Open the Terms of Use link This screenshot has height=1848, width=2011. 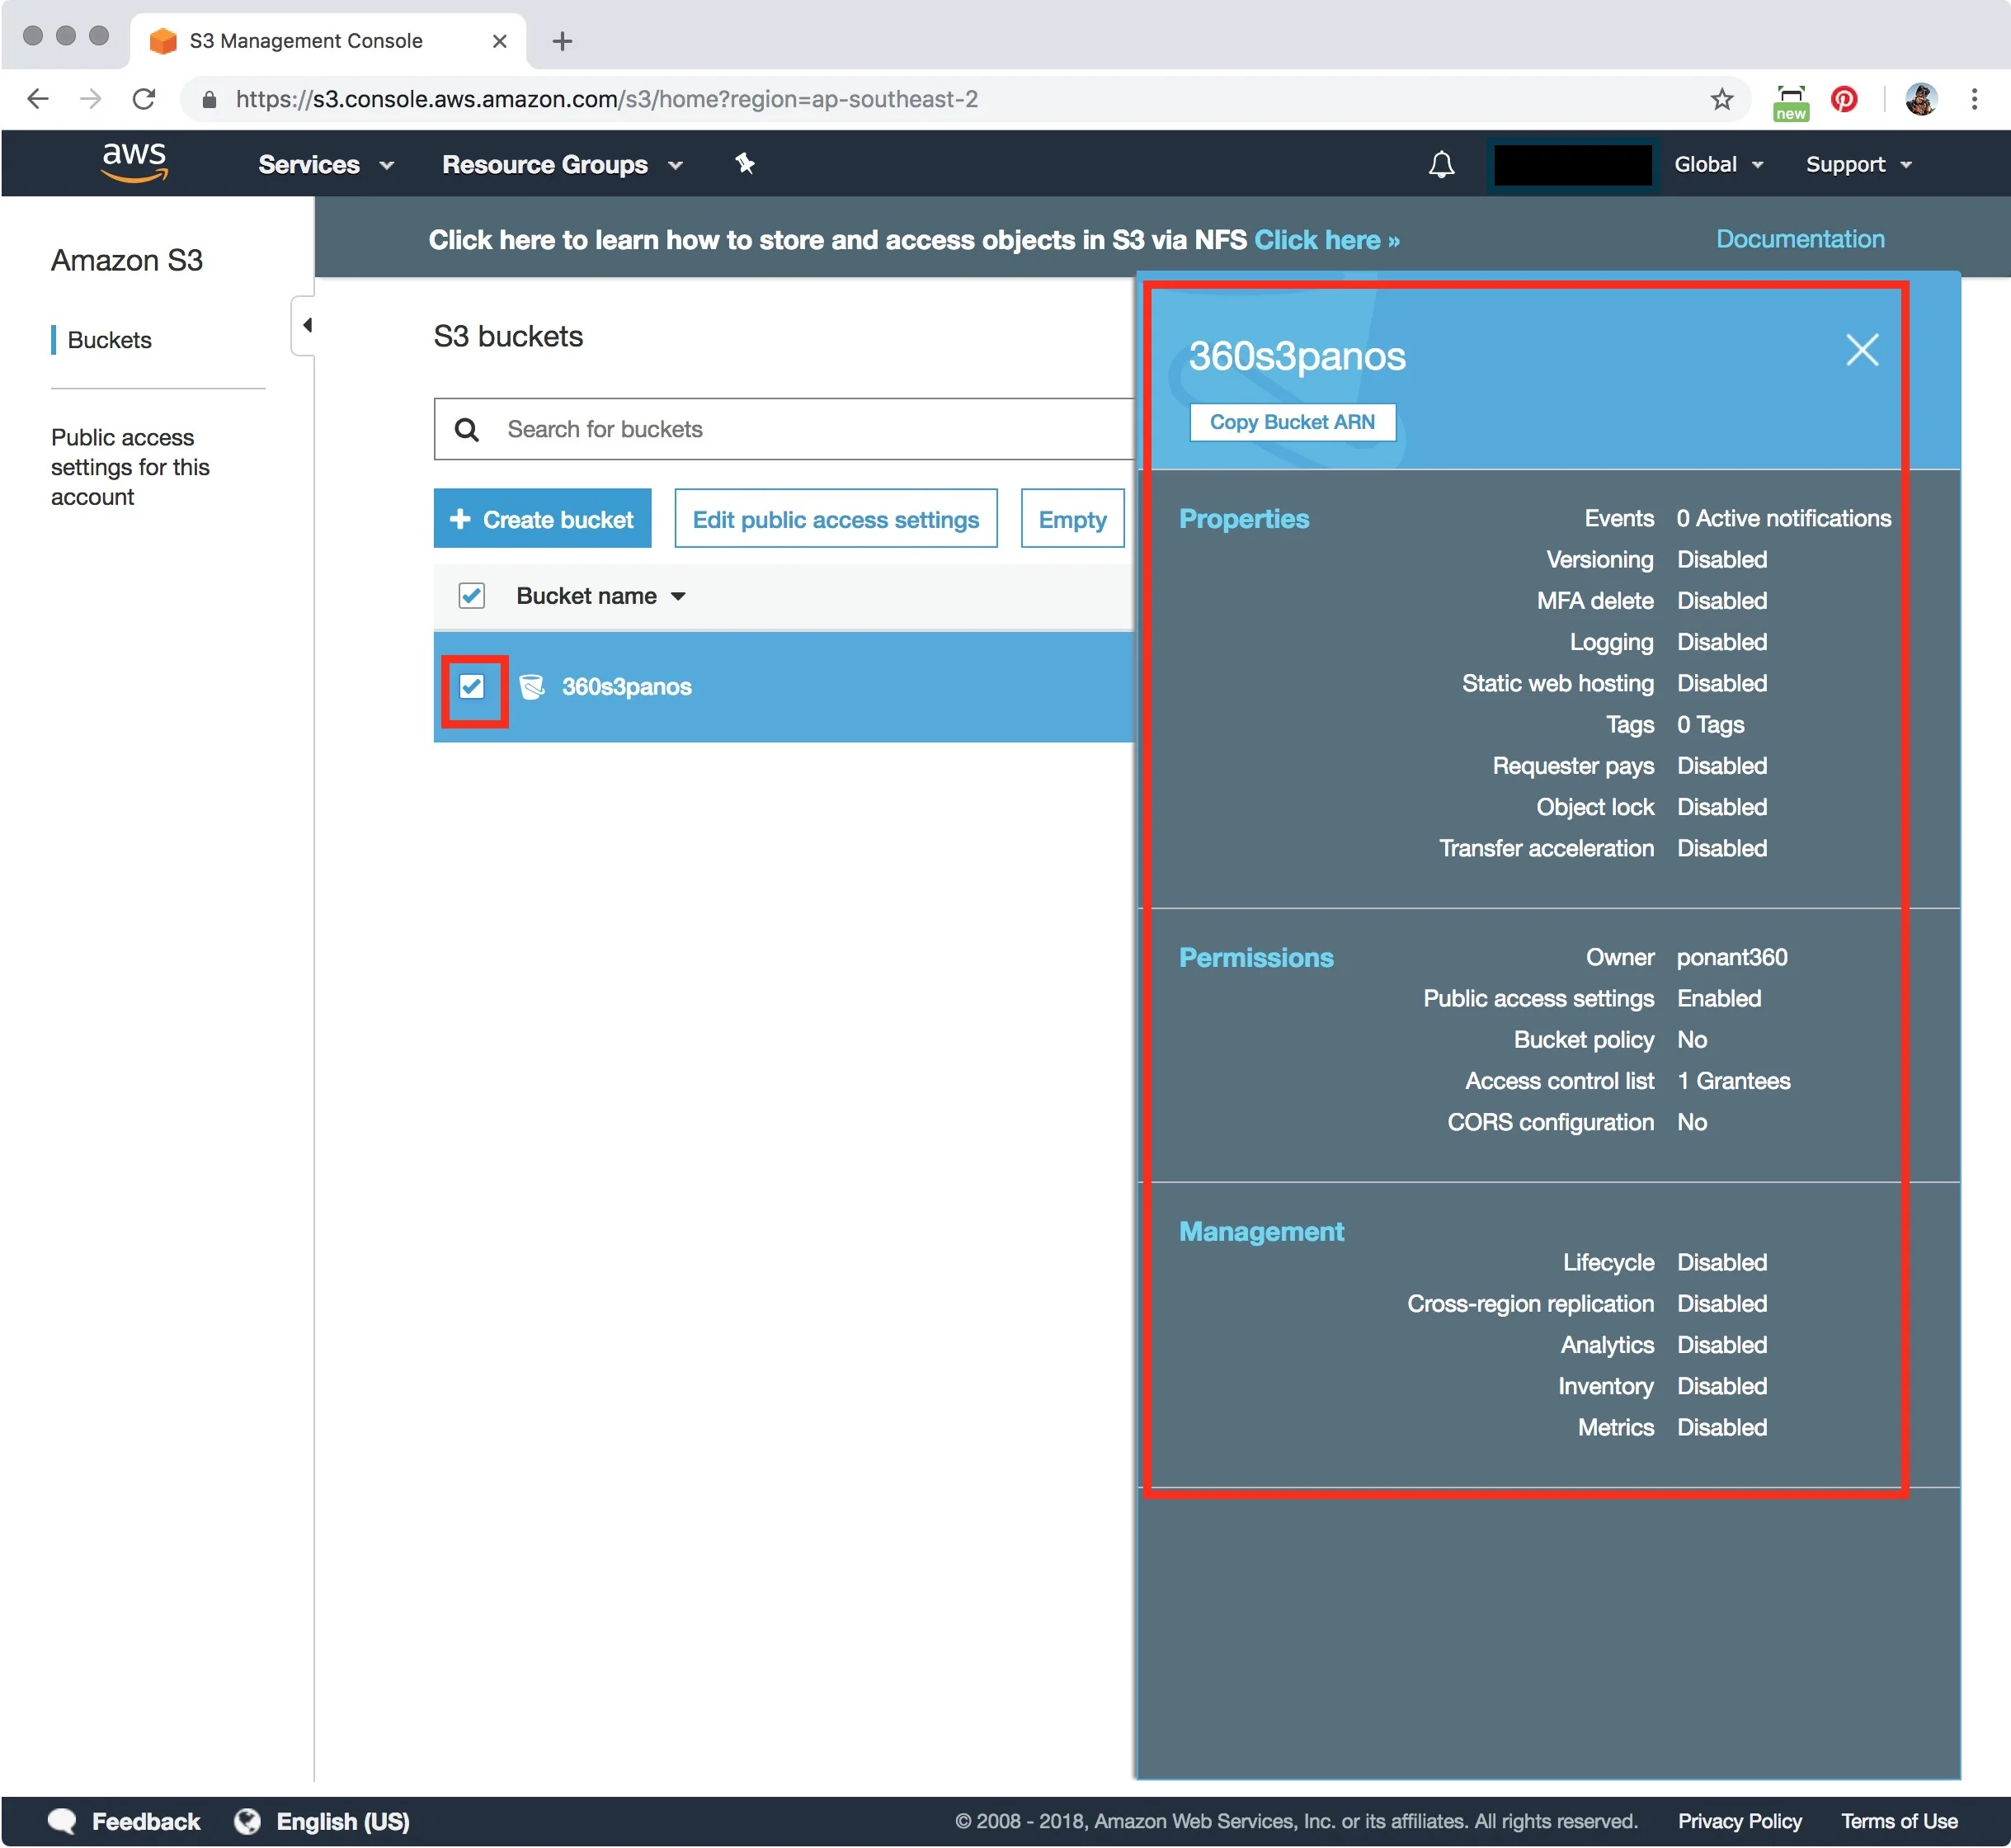(1899, 1821)
